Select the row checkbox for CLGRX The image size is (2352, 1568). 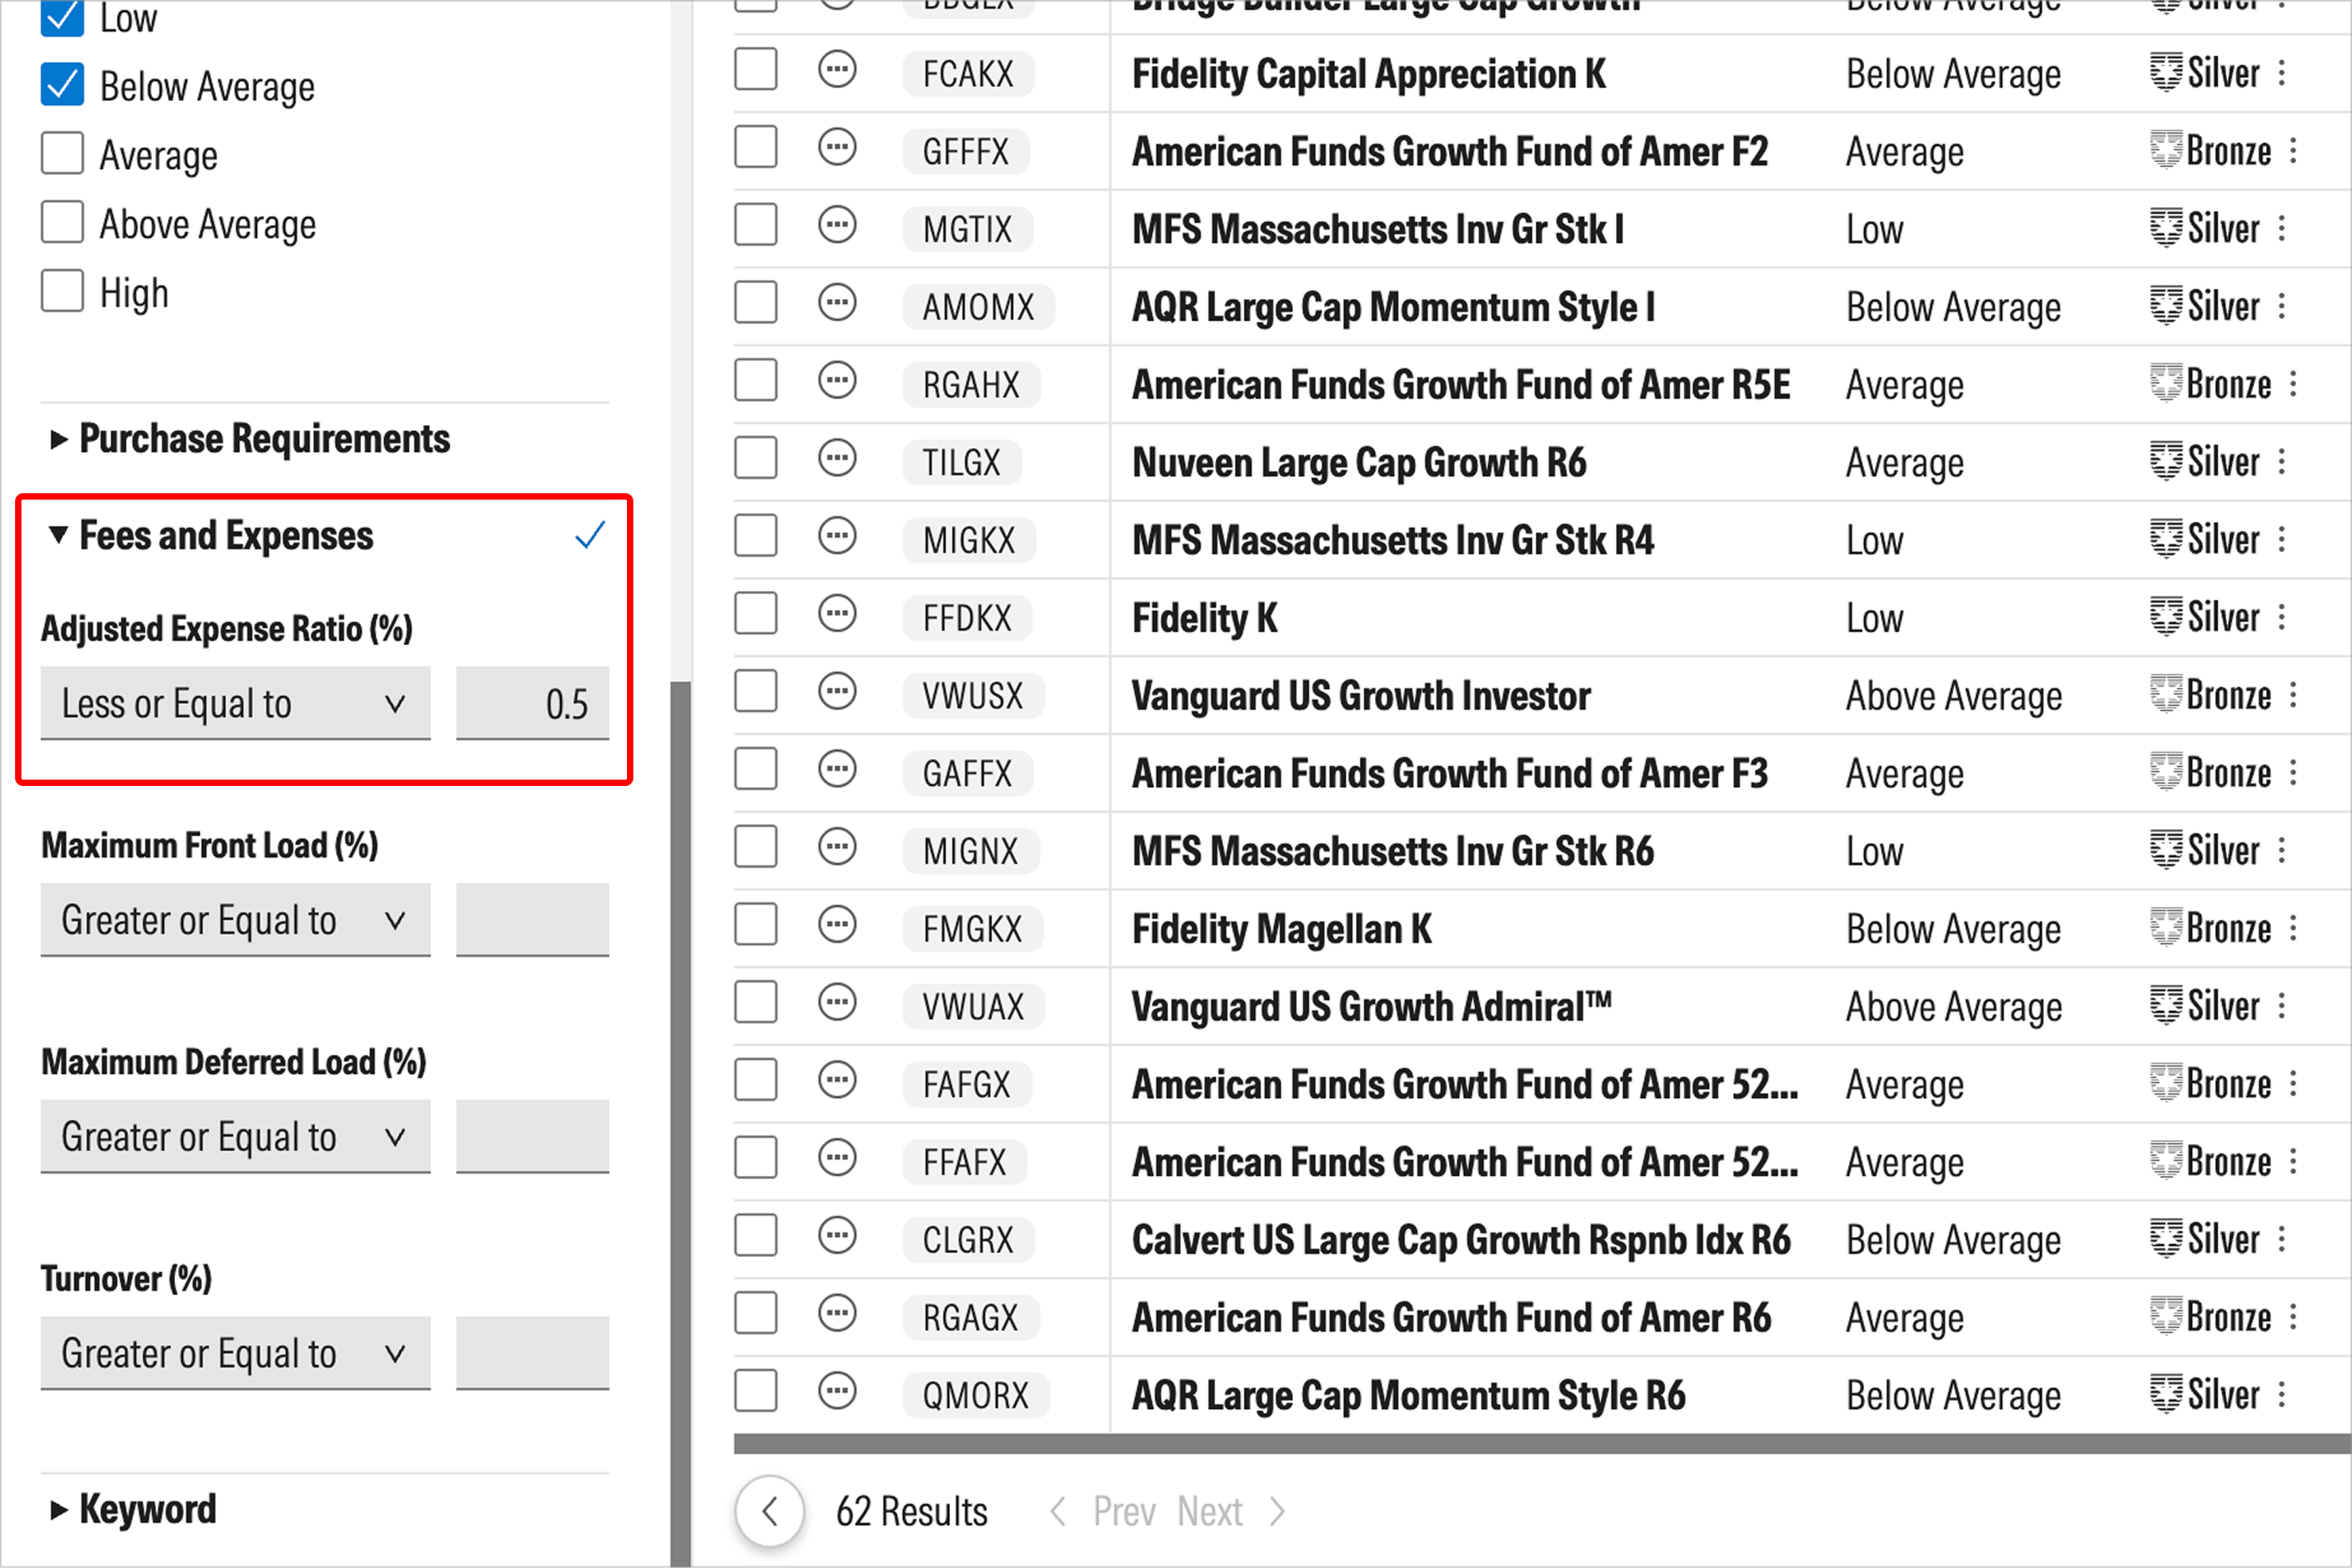coord(756,1236)
